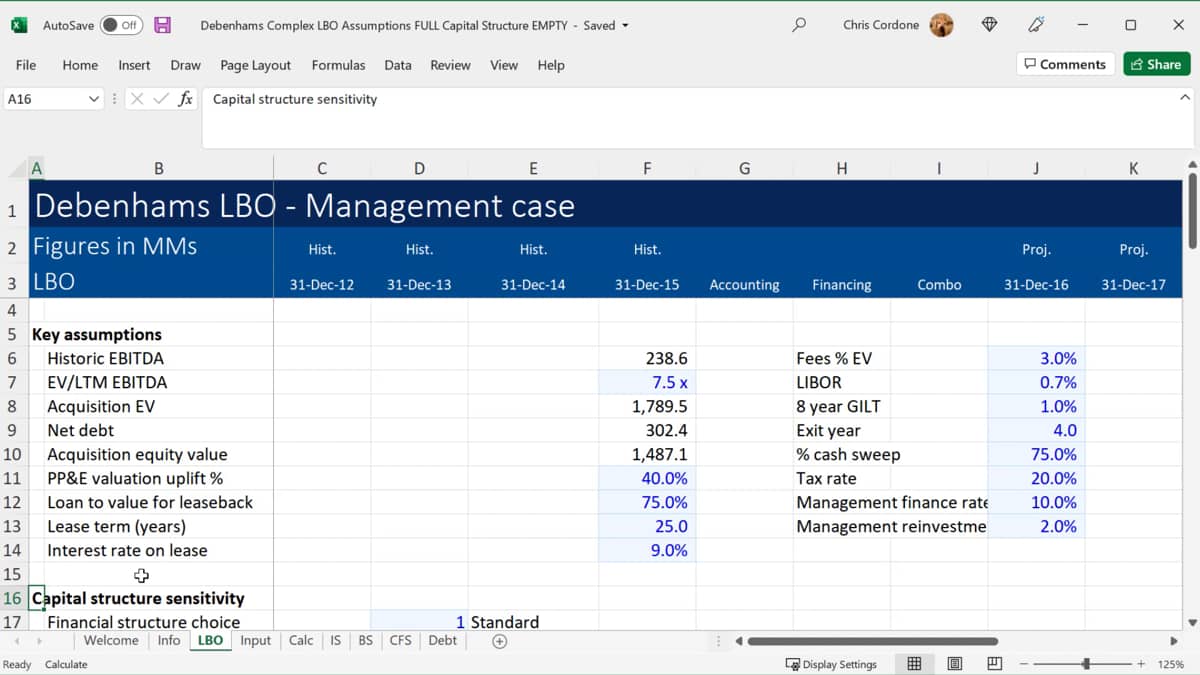Click the Exit year value 4.0

(1036, 430)
